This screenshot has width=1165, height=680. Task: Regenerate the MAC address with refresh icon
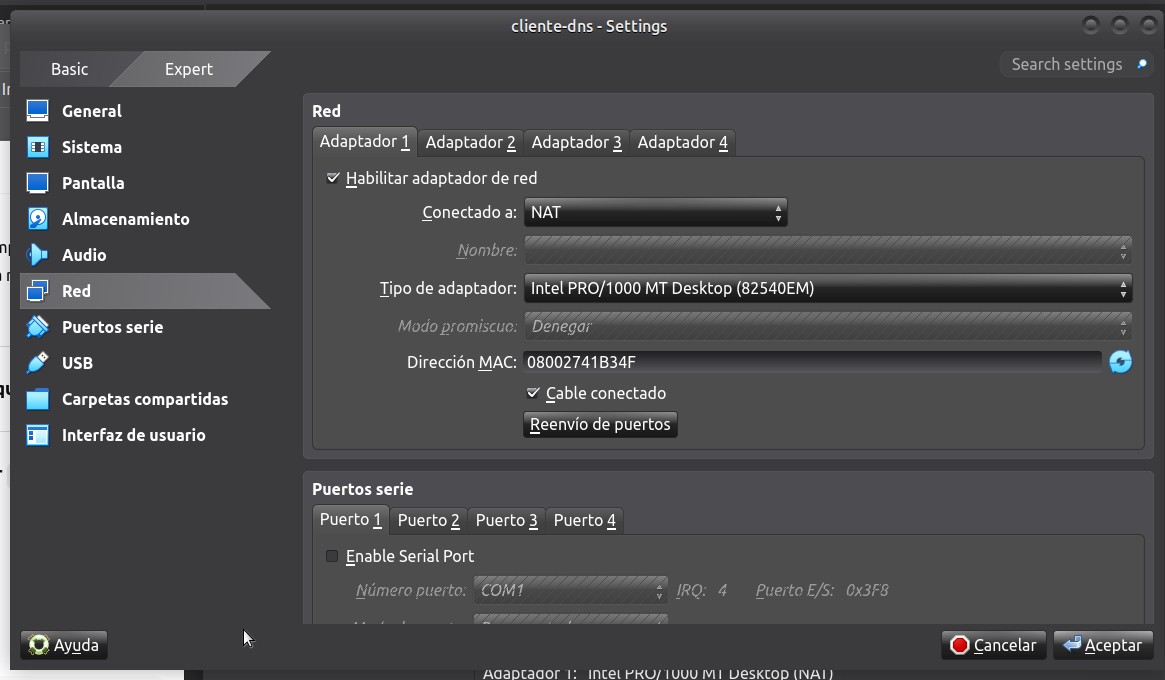tap(1120, 362)
